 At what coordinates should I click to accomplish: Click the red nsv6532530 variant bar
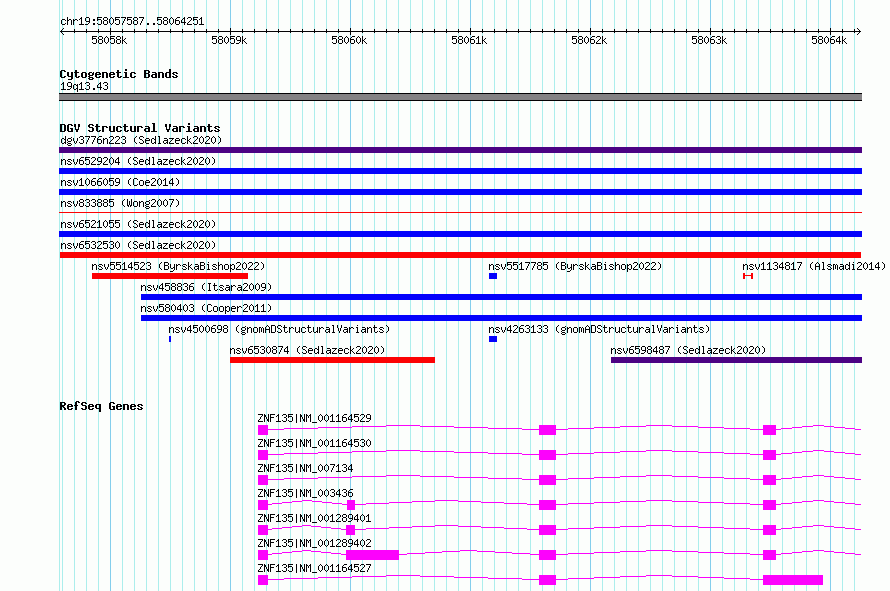click(x=460, y=255)
